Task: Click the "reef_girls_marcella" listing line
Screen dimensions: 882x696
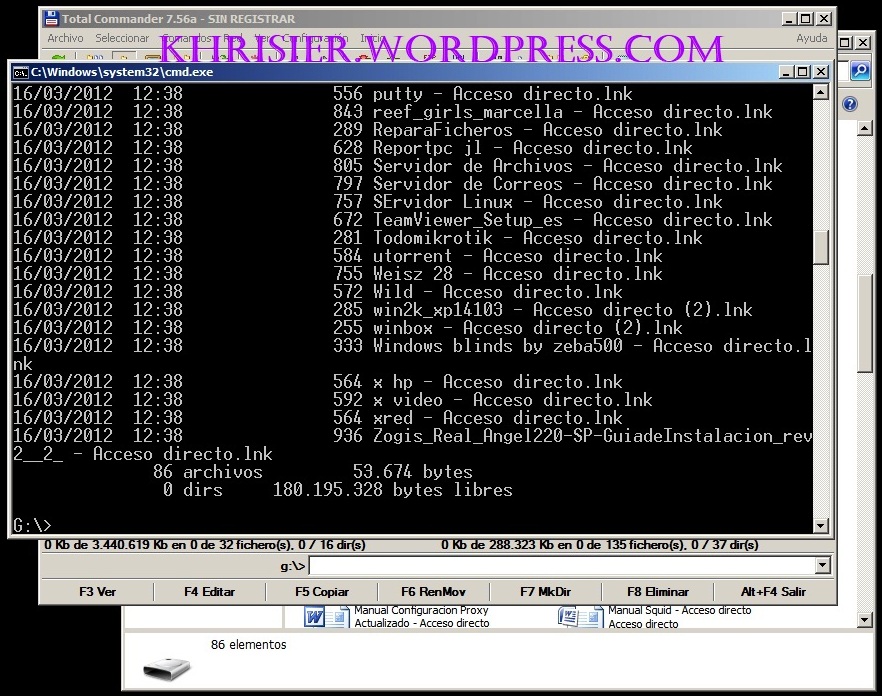Action: 393,111
